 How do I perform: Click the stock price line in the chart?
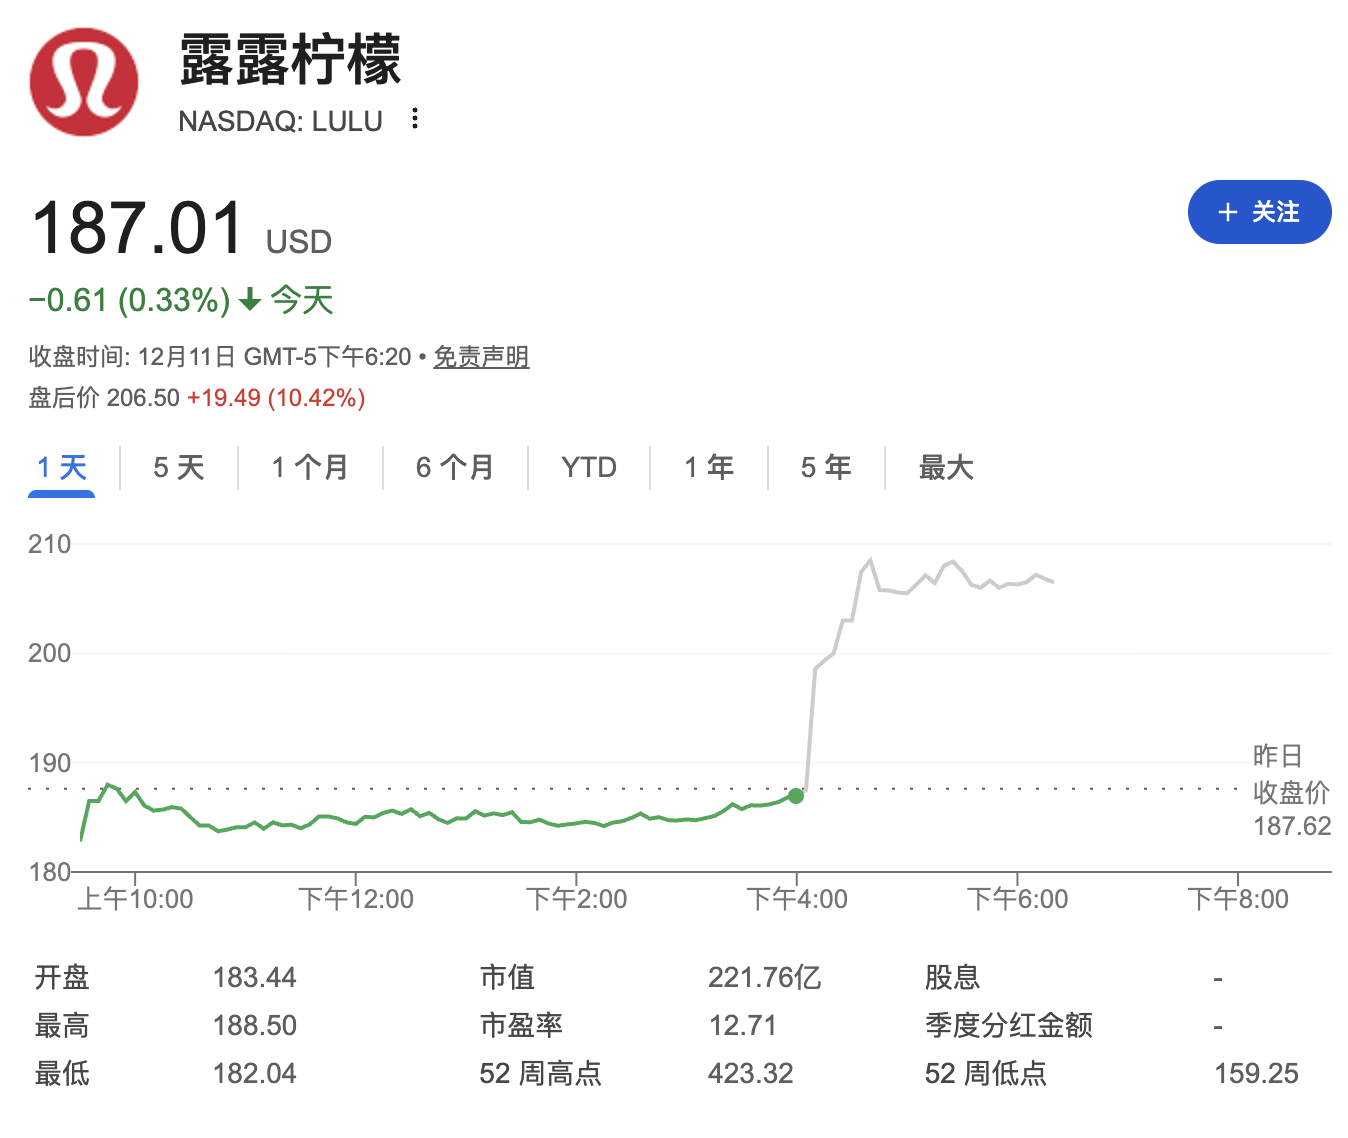click(450, 817)
